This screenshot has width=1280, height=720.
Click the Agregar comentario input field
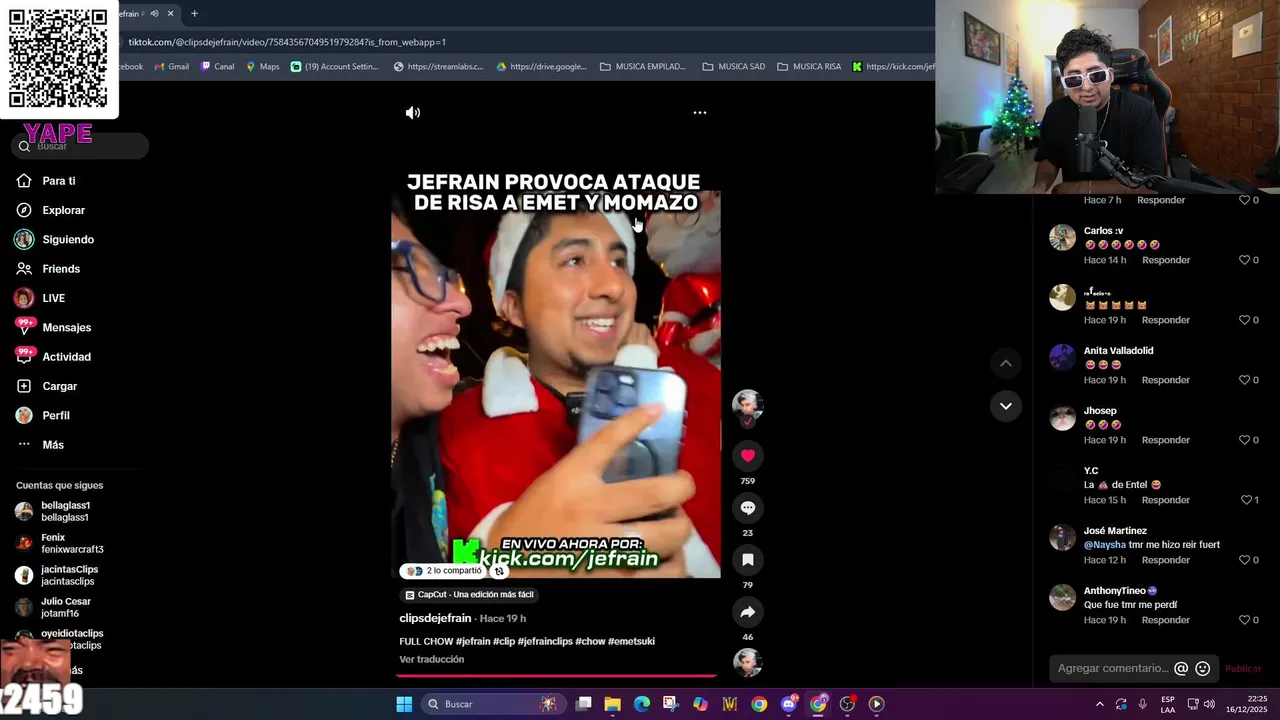coord(1112,668)
